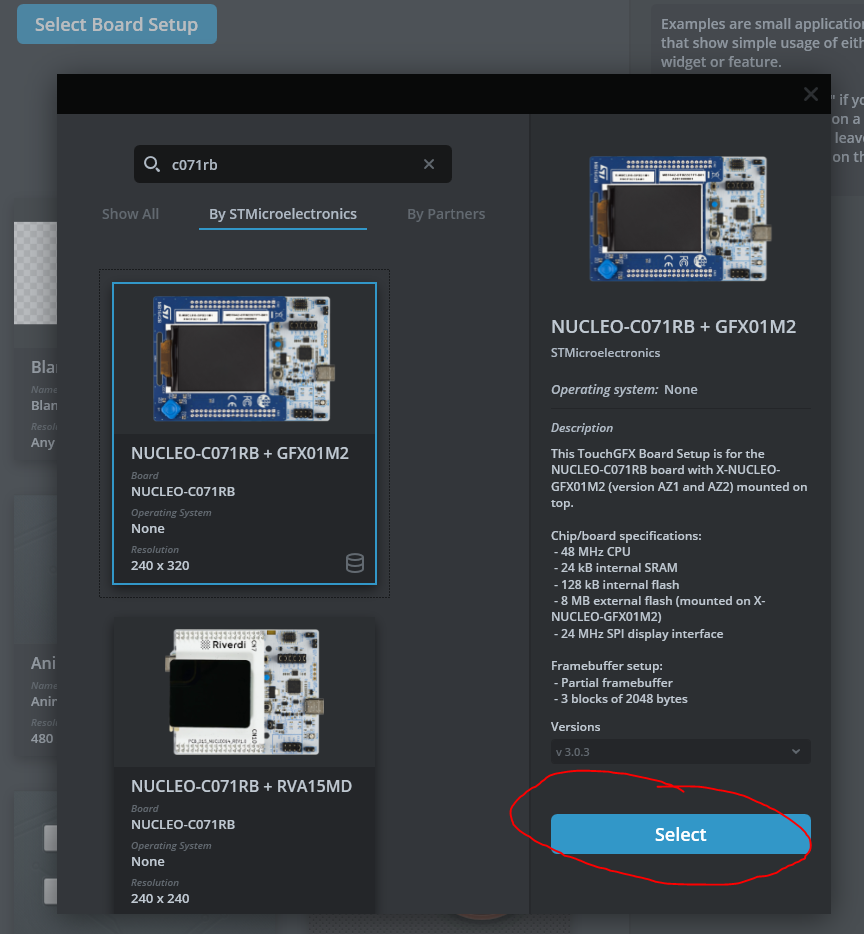Click the STMicroelectronics vendor text

[x=605, y=353]
